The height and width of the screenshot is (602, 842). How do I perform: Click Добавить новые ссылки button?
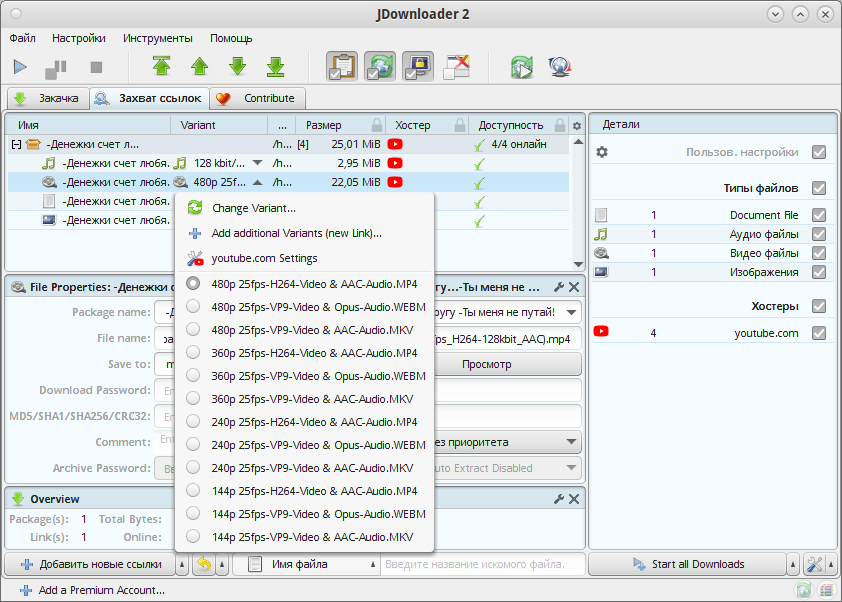[x=91, y=564]
